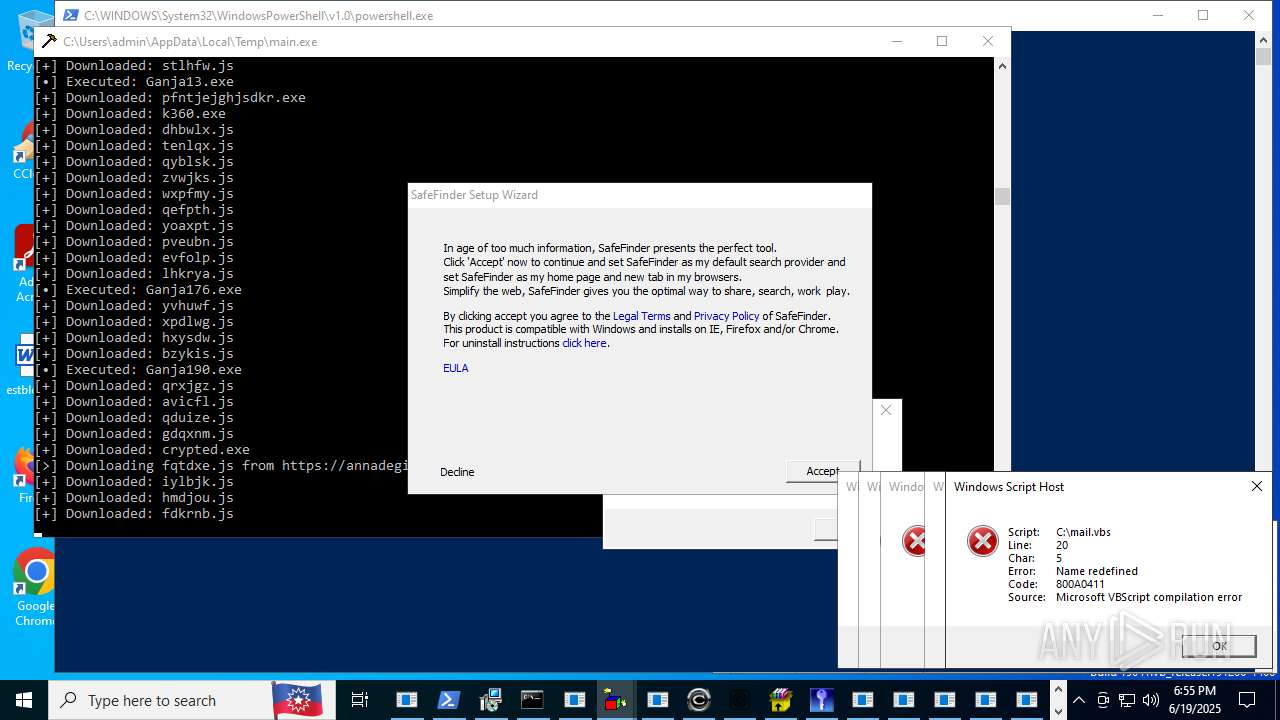1280x720 pixels.
Task: Click the main.exe window title bar icon
Action: coord(49,41)
